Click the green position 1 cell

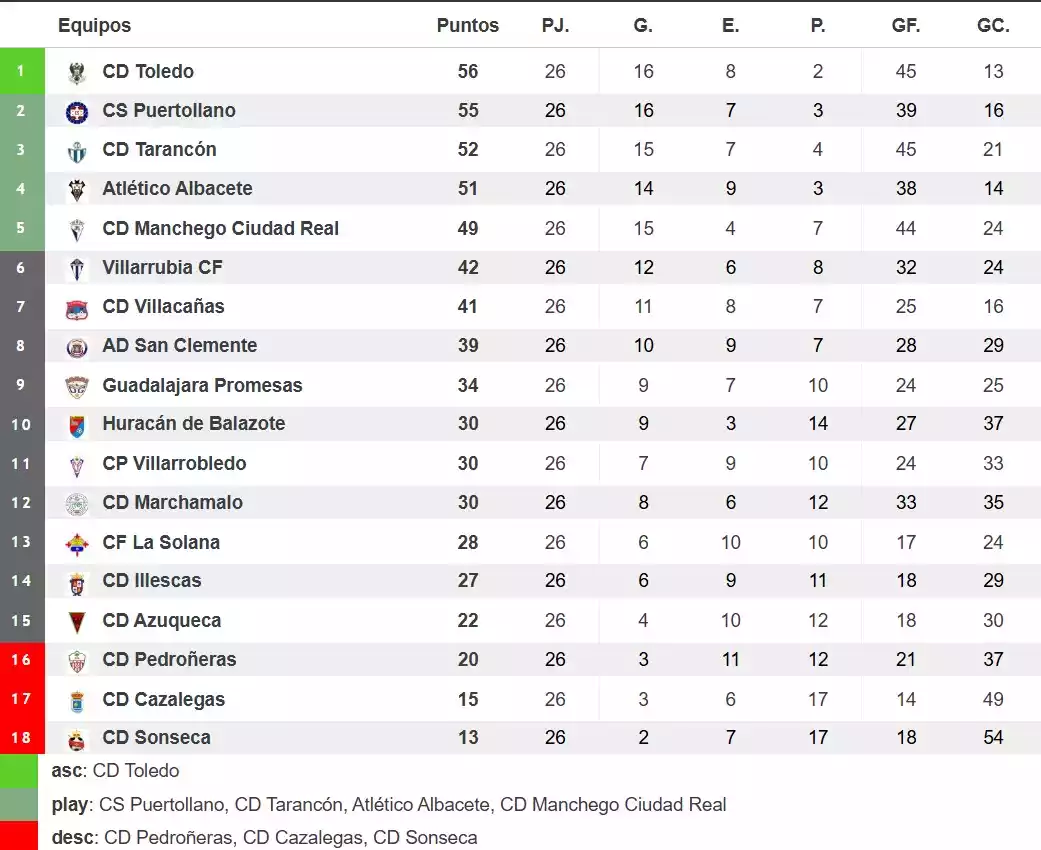click(x=21, y=72)
